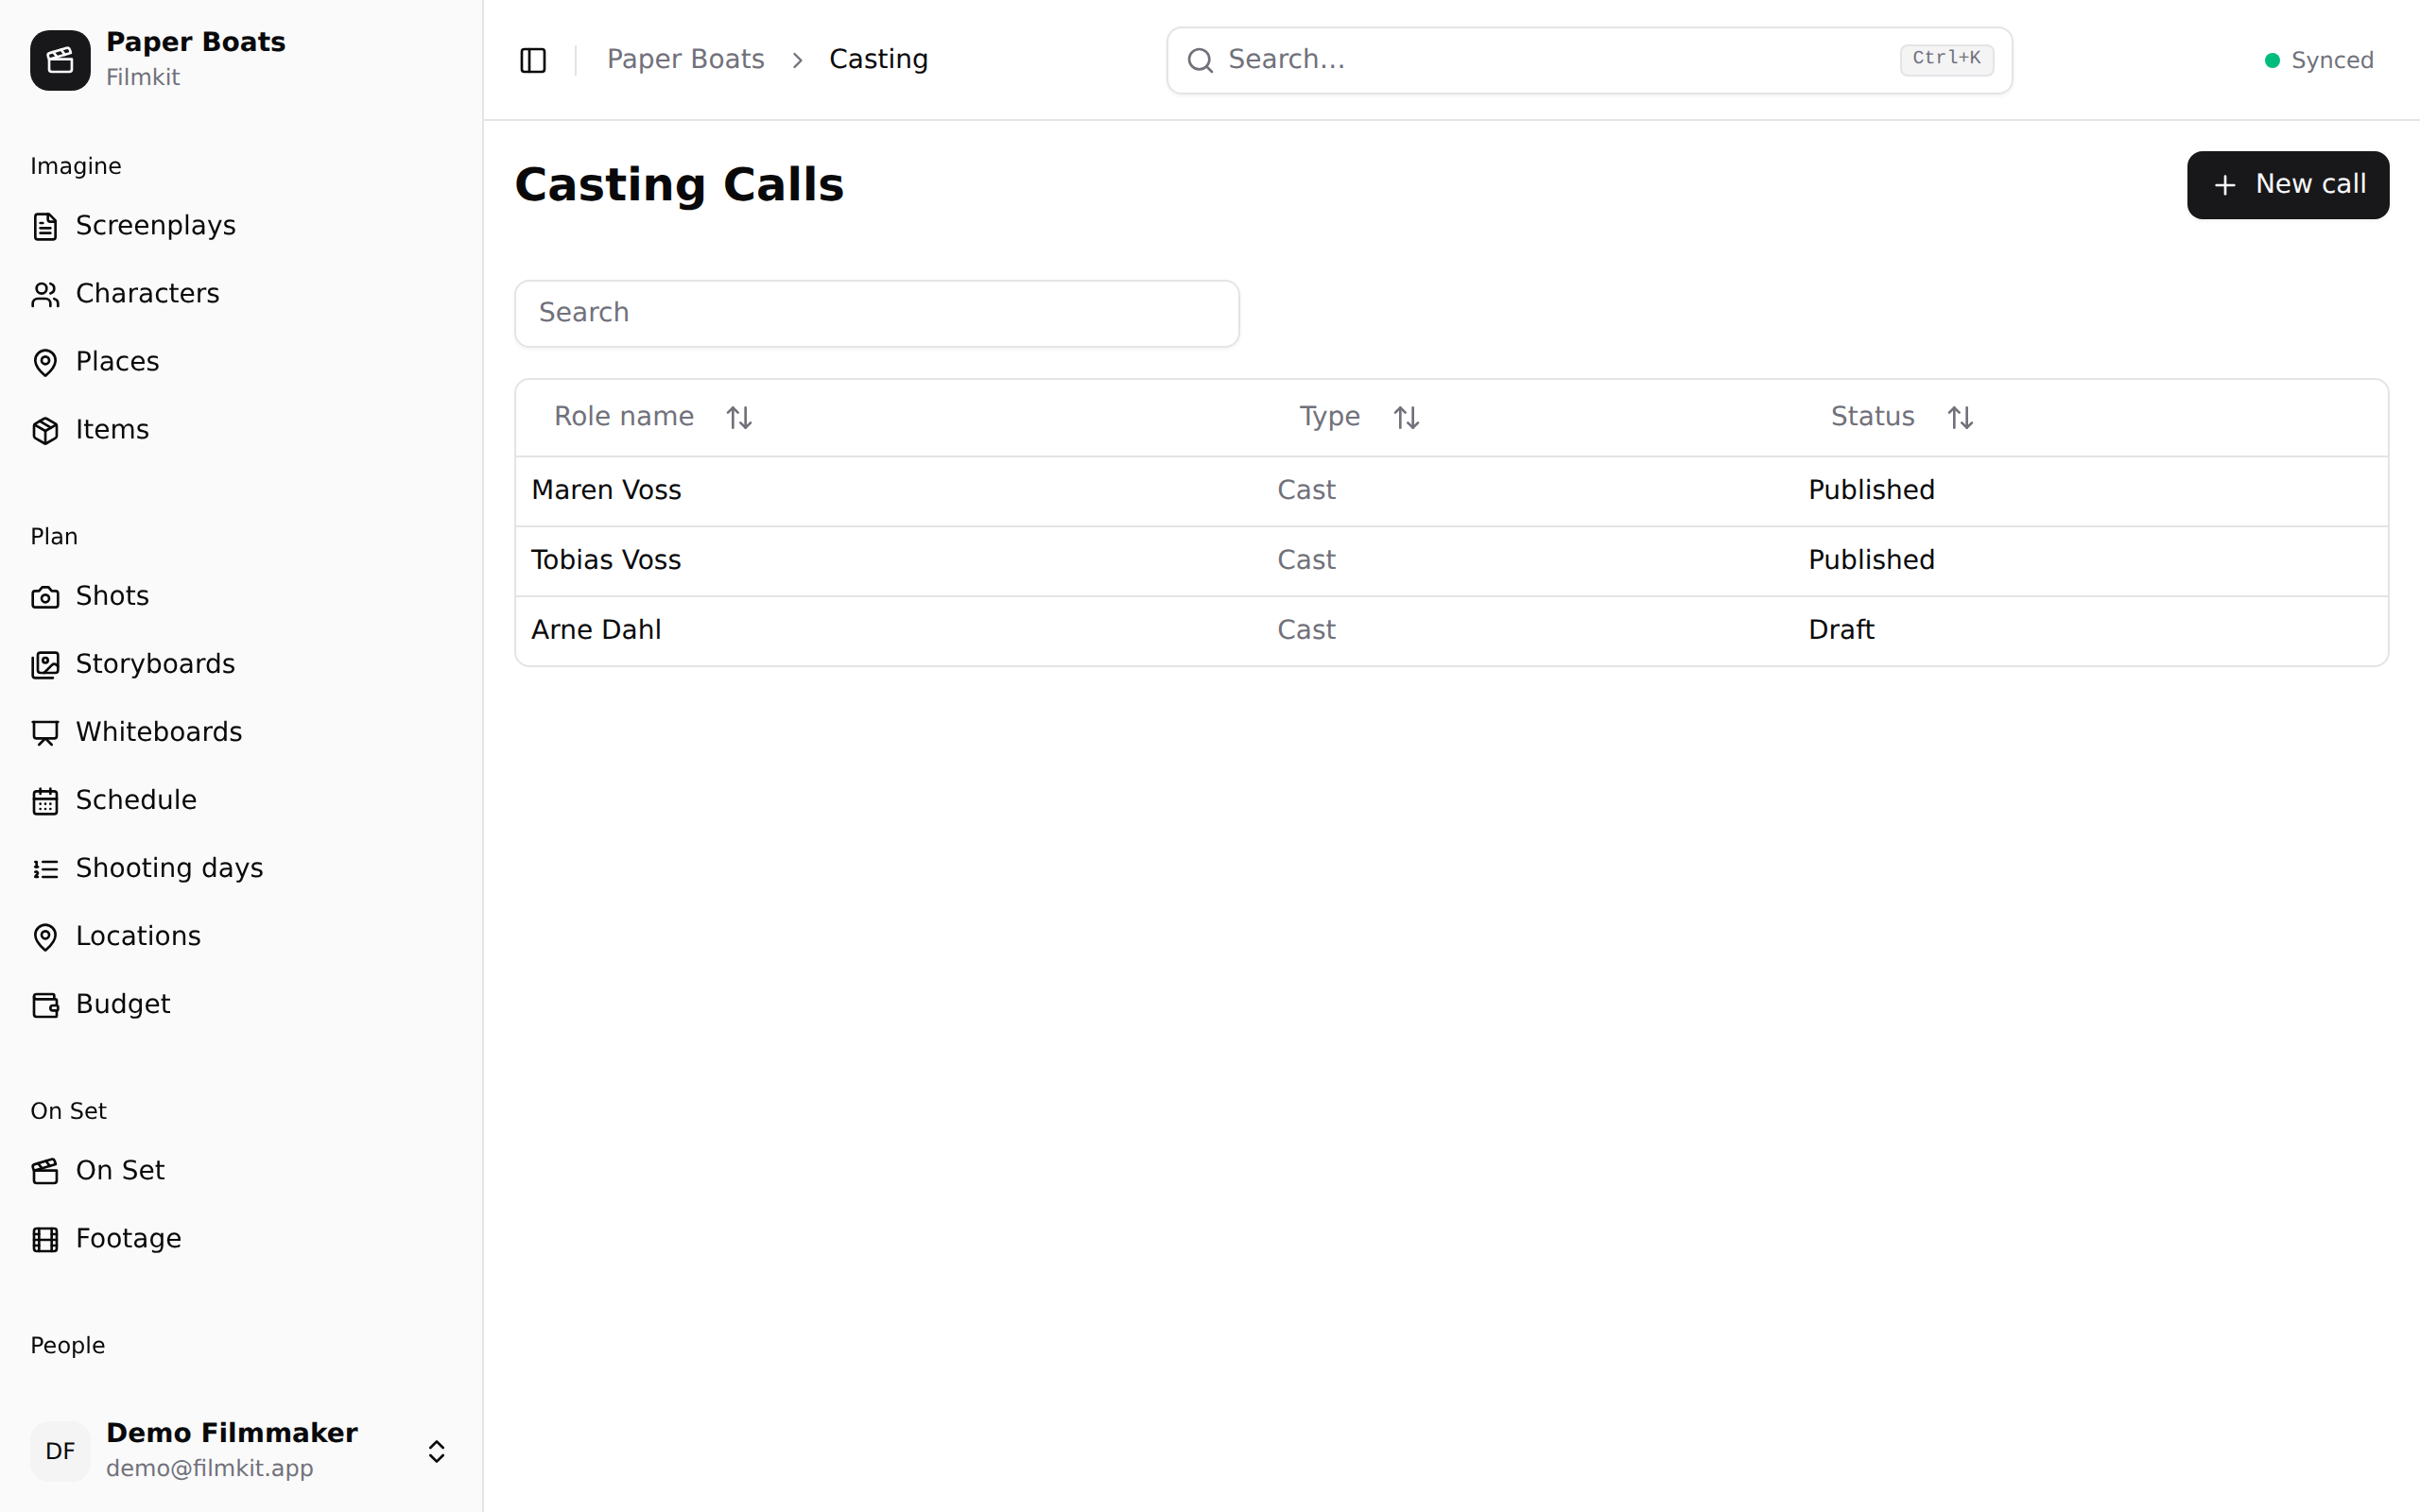Click the Role name column header
Screen dimensions: 2420x1512
[653, 417]
